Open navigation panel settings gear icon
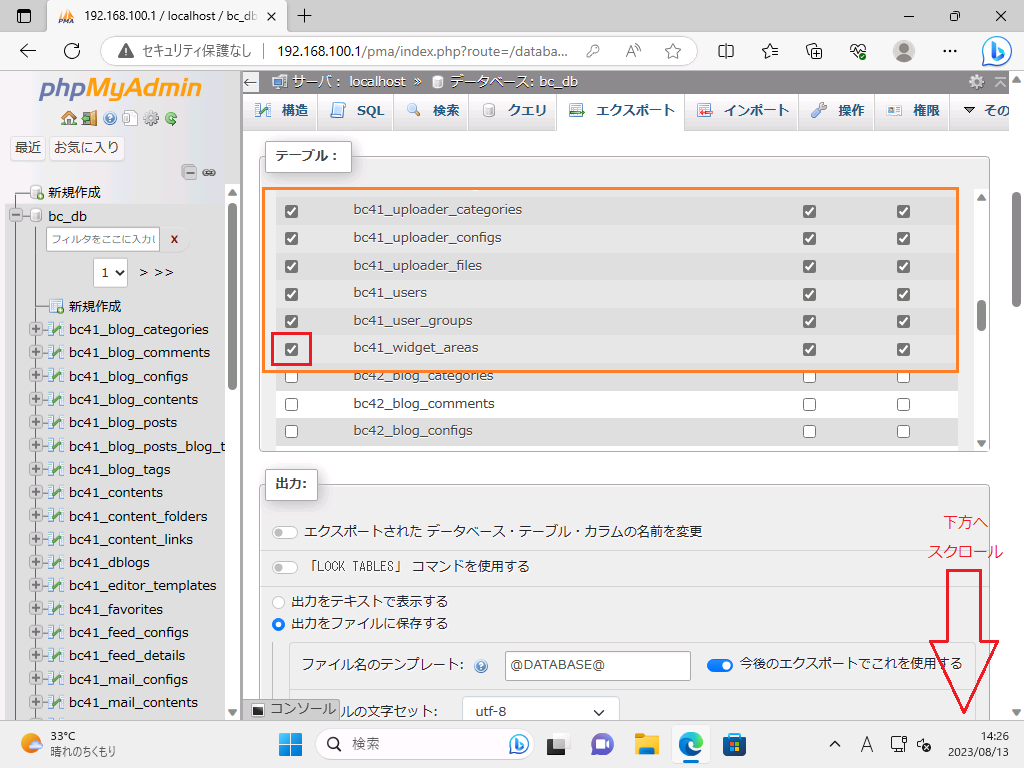The height and width of the screenshot is (768, 1024). click(151, 118)
